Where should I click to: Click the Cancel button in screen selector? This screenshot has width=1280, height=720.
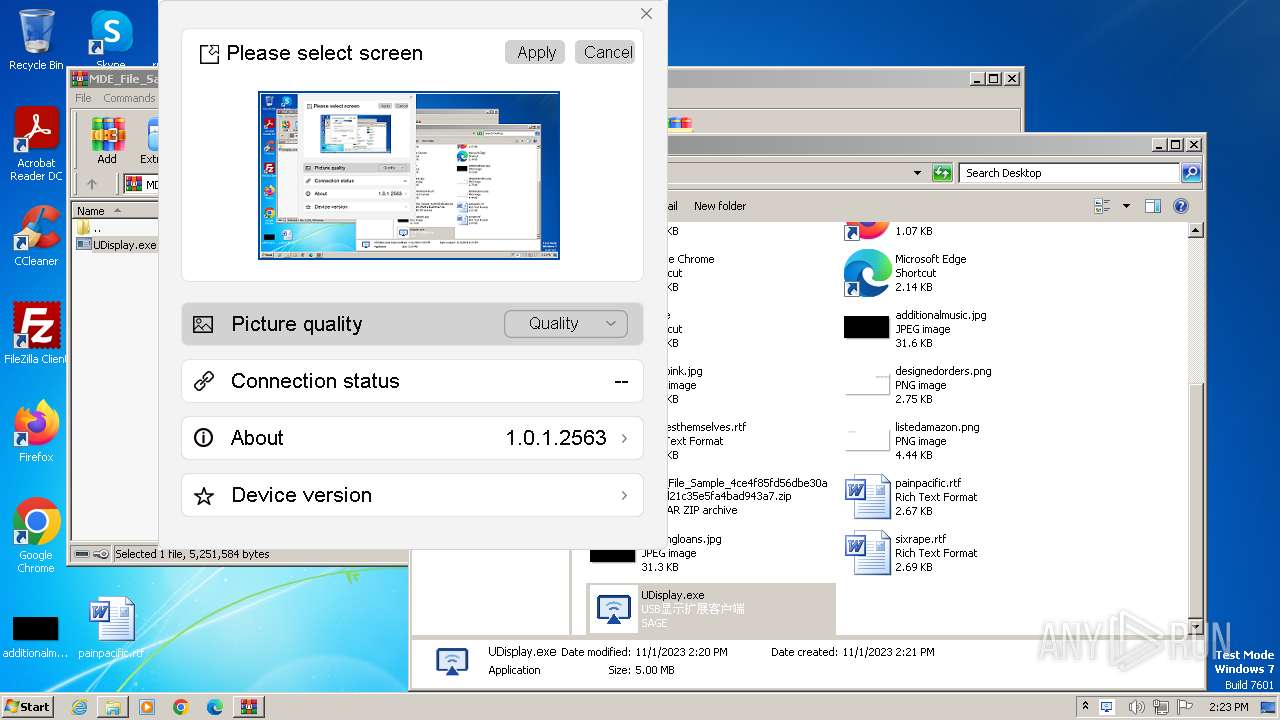[x=607, y=53]
